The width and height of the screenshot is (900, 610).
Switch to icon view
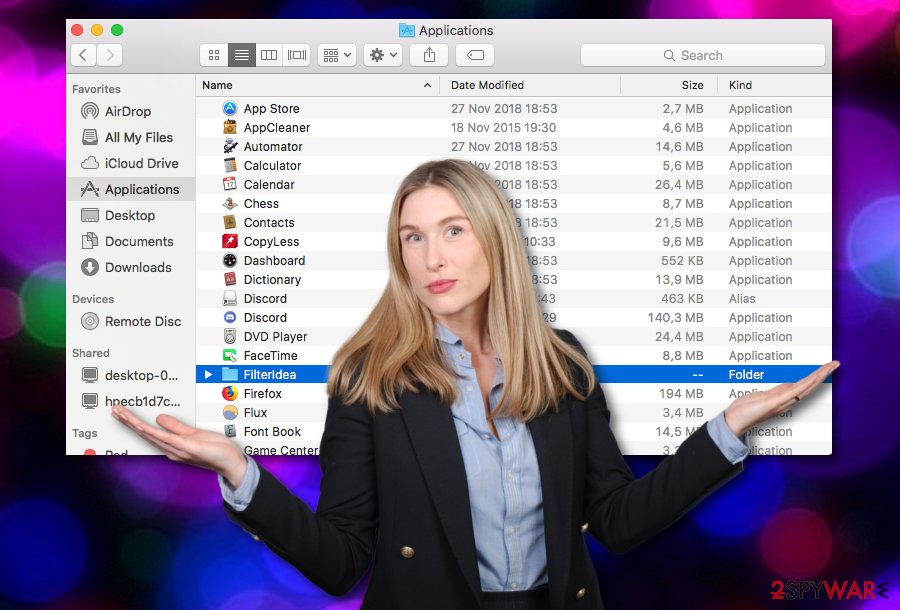(x=214, y=55)
